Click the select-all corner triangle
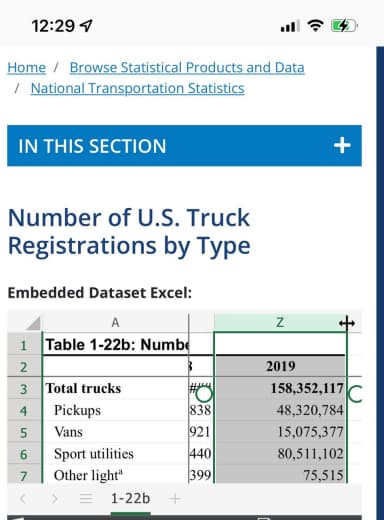This screenshot has width=384, height=520. point(33,323)
